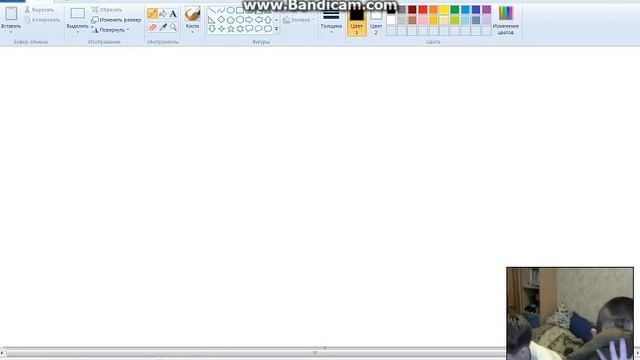Choose the down arrow shape
This screenshot has width=640, height=360.
pyautogui.click(x=212, y=29)
